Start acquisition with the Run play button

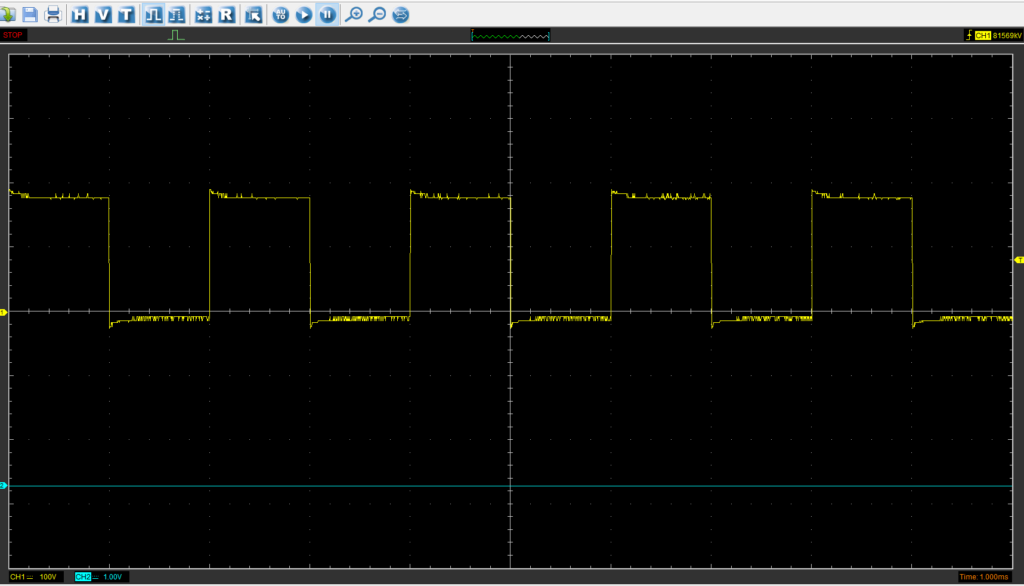[304, 14]
